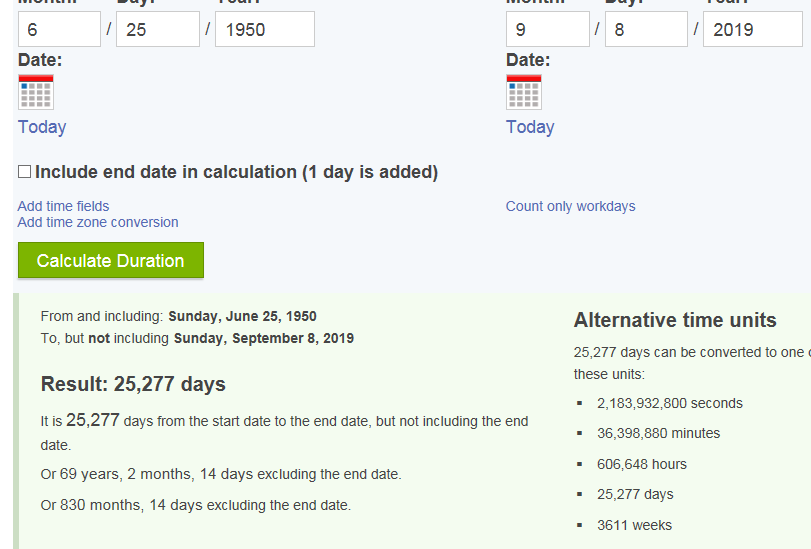Image resolution: width=811 pixels, height=549 pixels.
Task: Click the 2,183,932,800 seconds list entry
Action: point(669,403)
